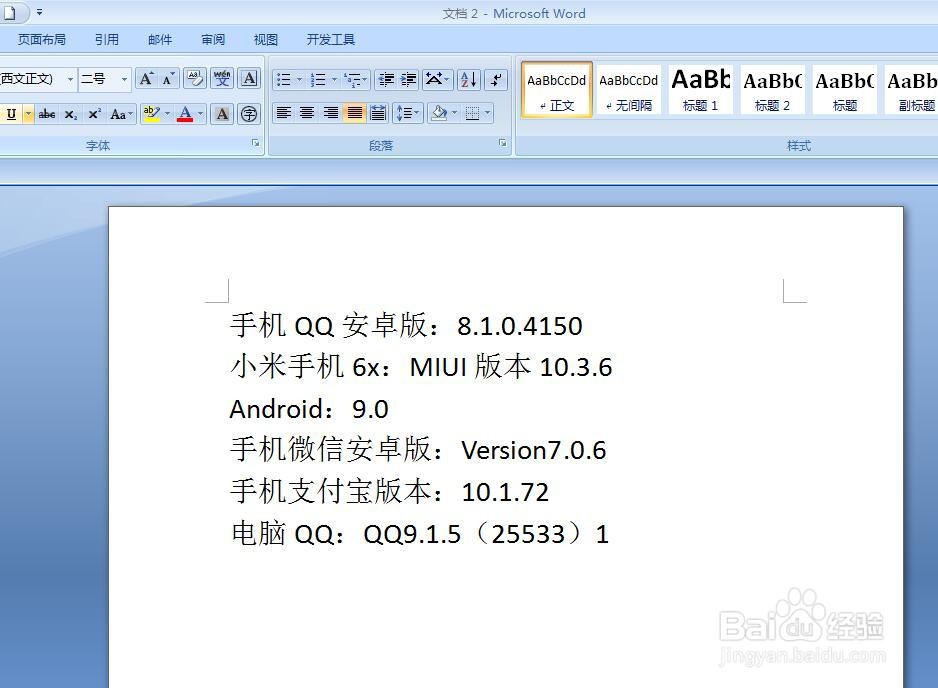Toggle underline formatting
Screen dimensions: 938x688
[11, 114]
